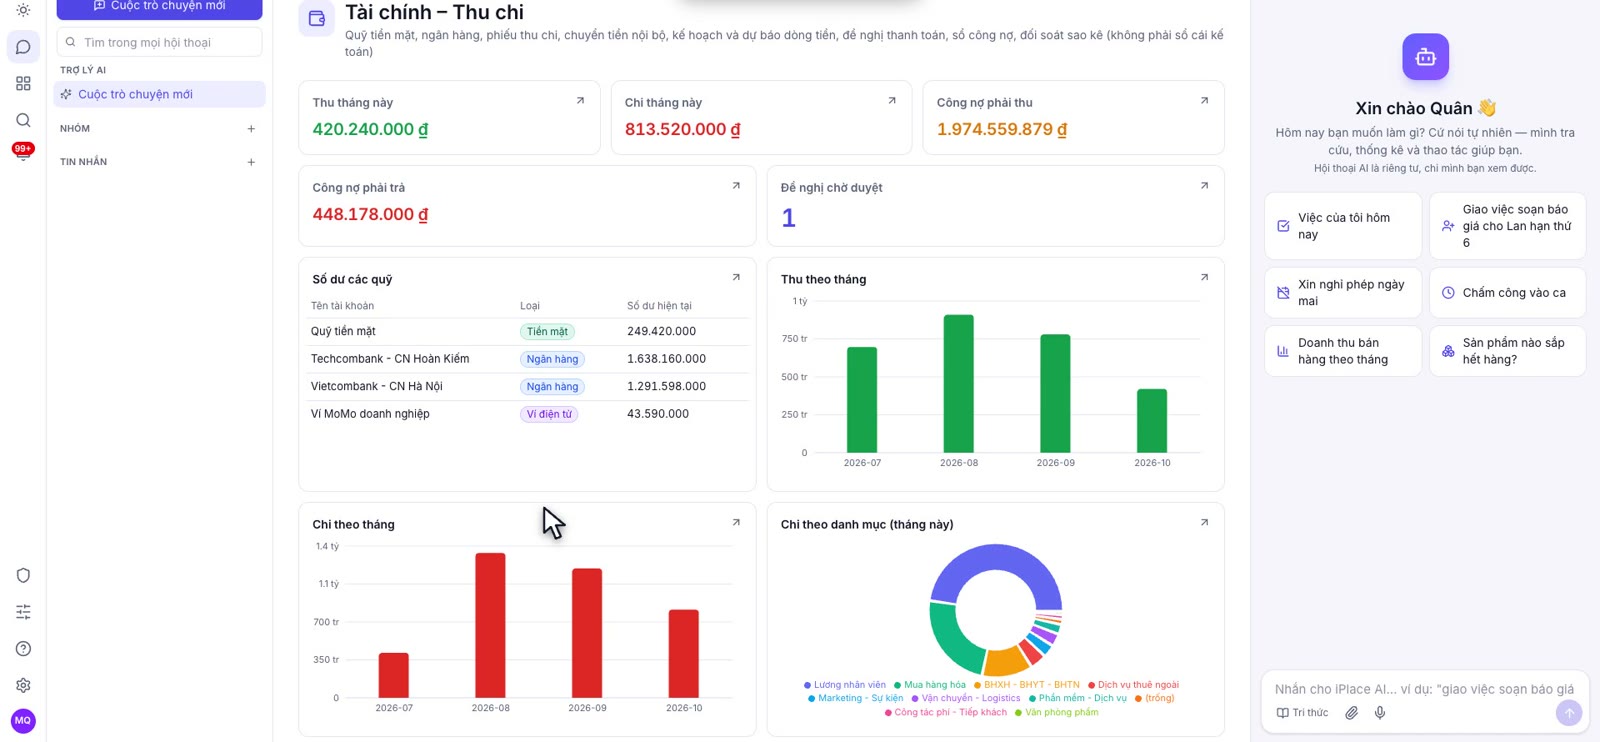
Task: Open the shield security icon
Action: (x=23, y=575)
